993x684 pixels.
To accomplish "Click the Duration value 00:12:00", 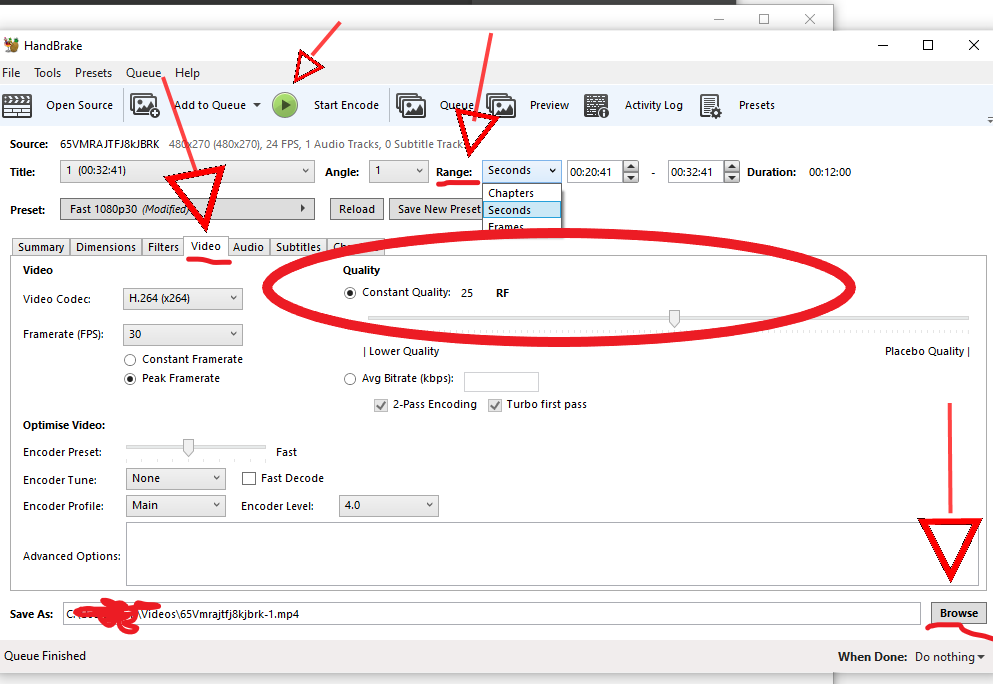I will (830, 172).
